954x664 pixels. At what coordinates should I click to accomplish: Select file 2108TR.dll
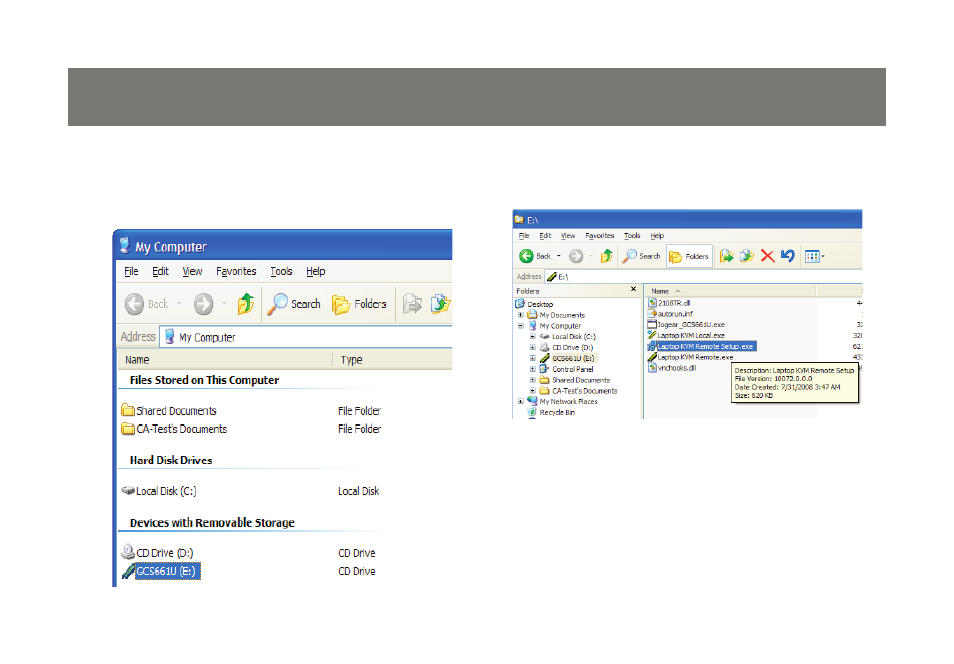[669, 302]
